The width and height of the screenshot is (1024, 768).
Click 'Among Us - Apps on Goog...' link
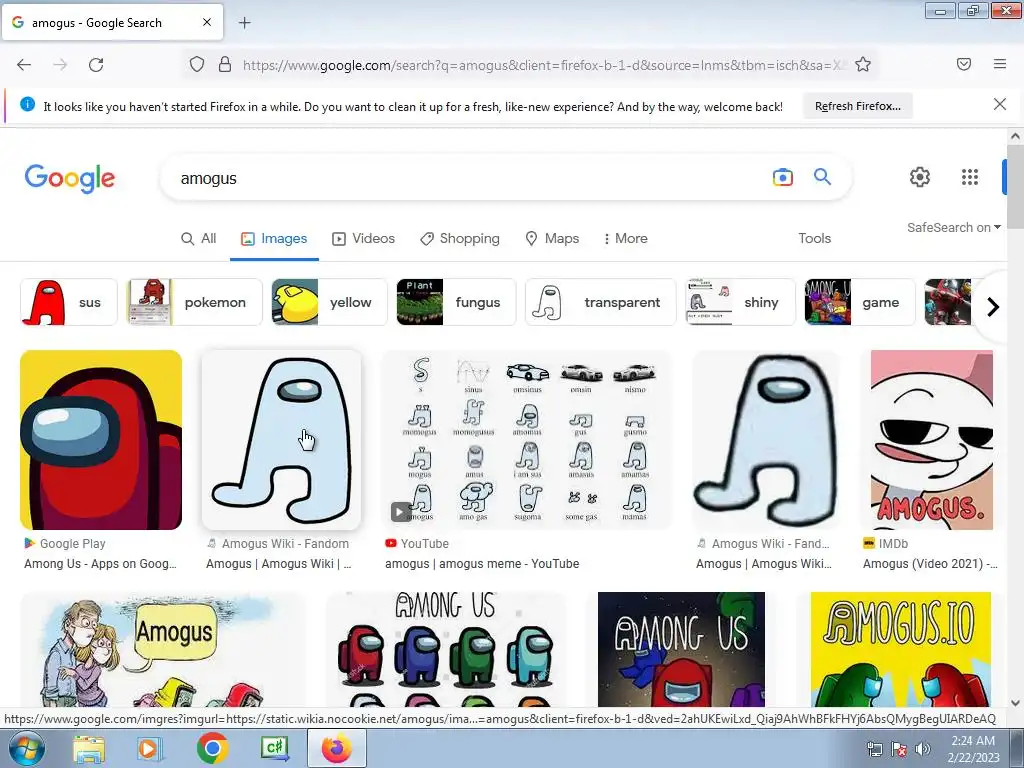point(101,564)
